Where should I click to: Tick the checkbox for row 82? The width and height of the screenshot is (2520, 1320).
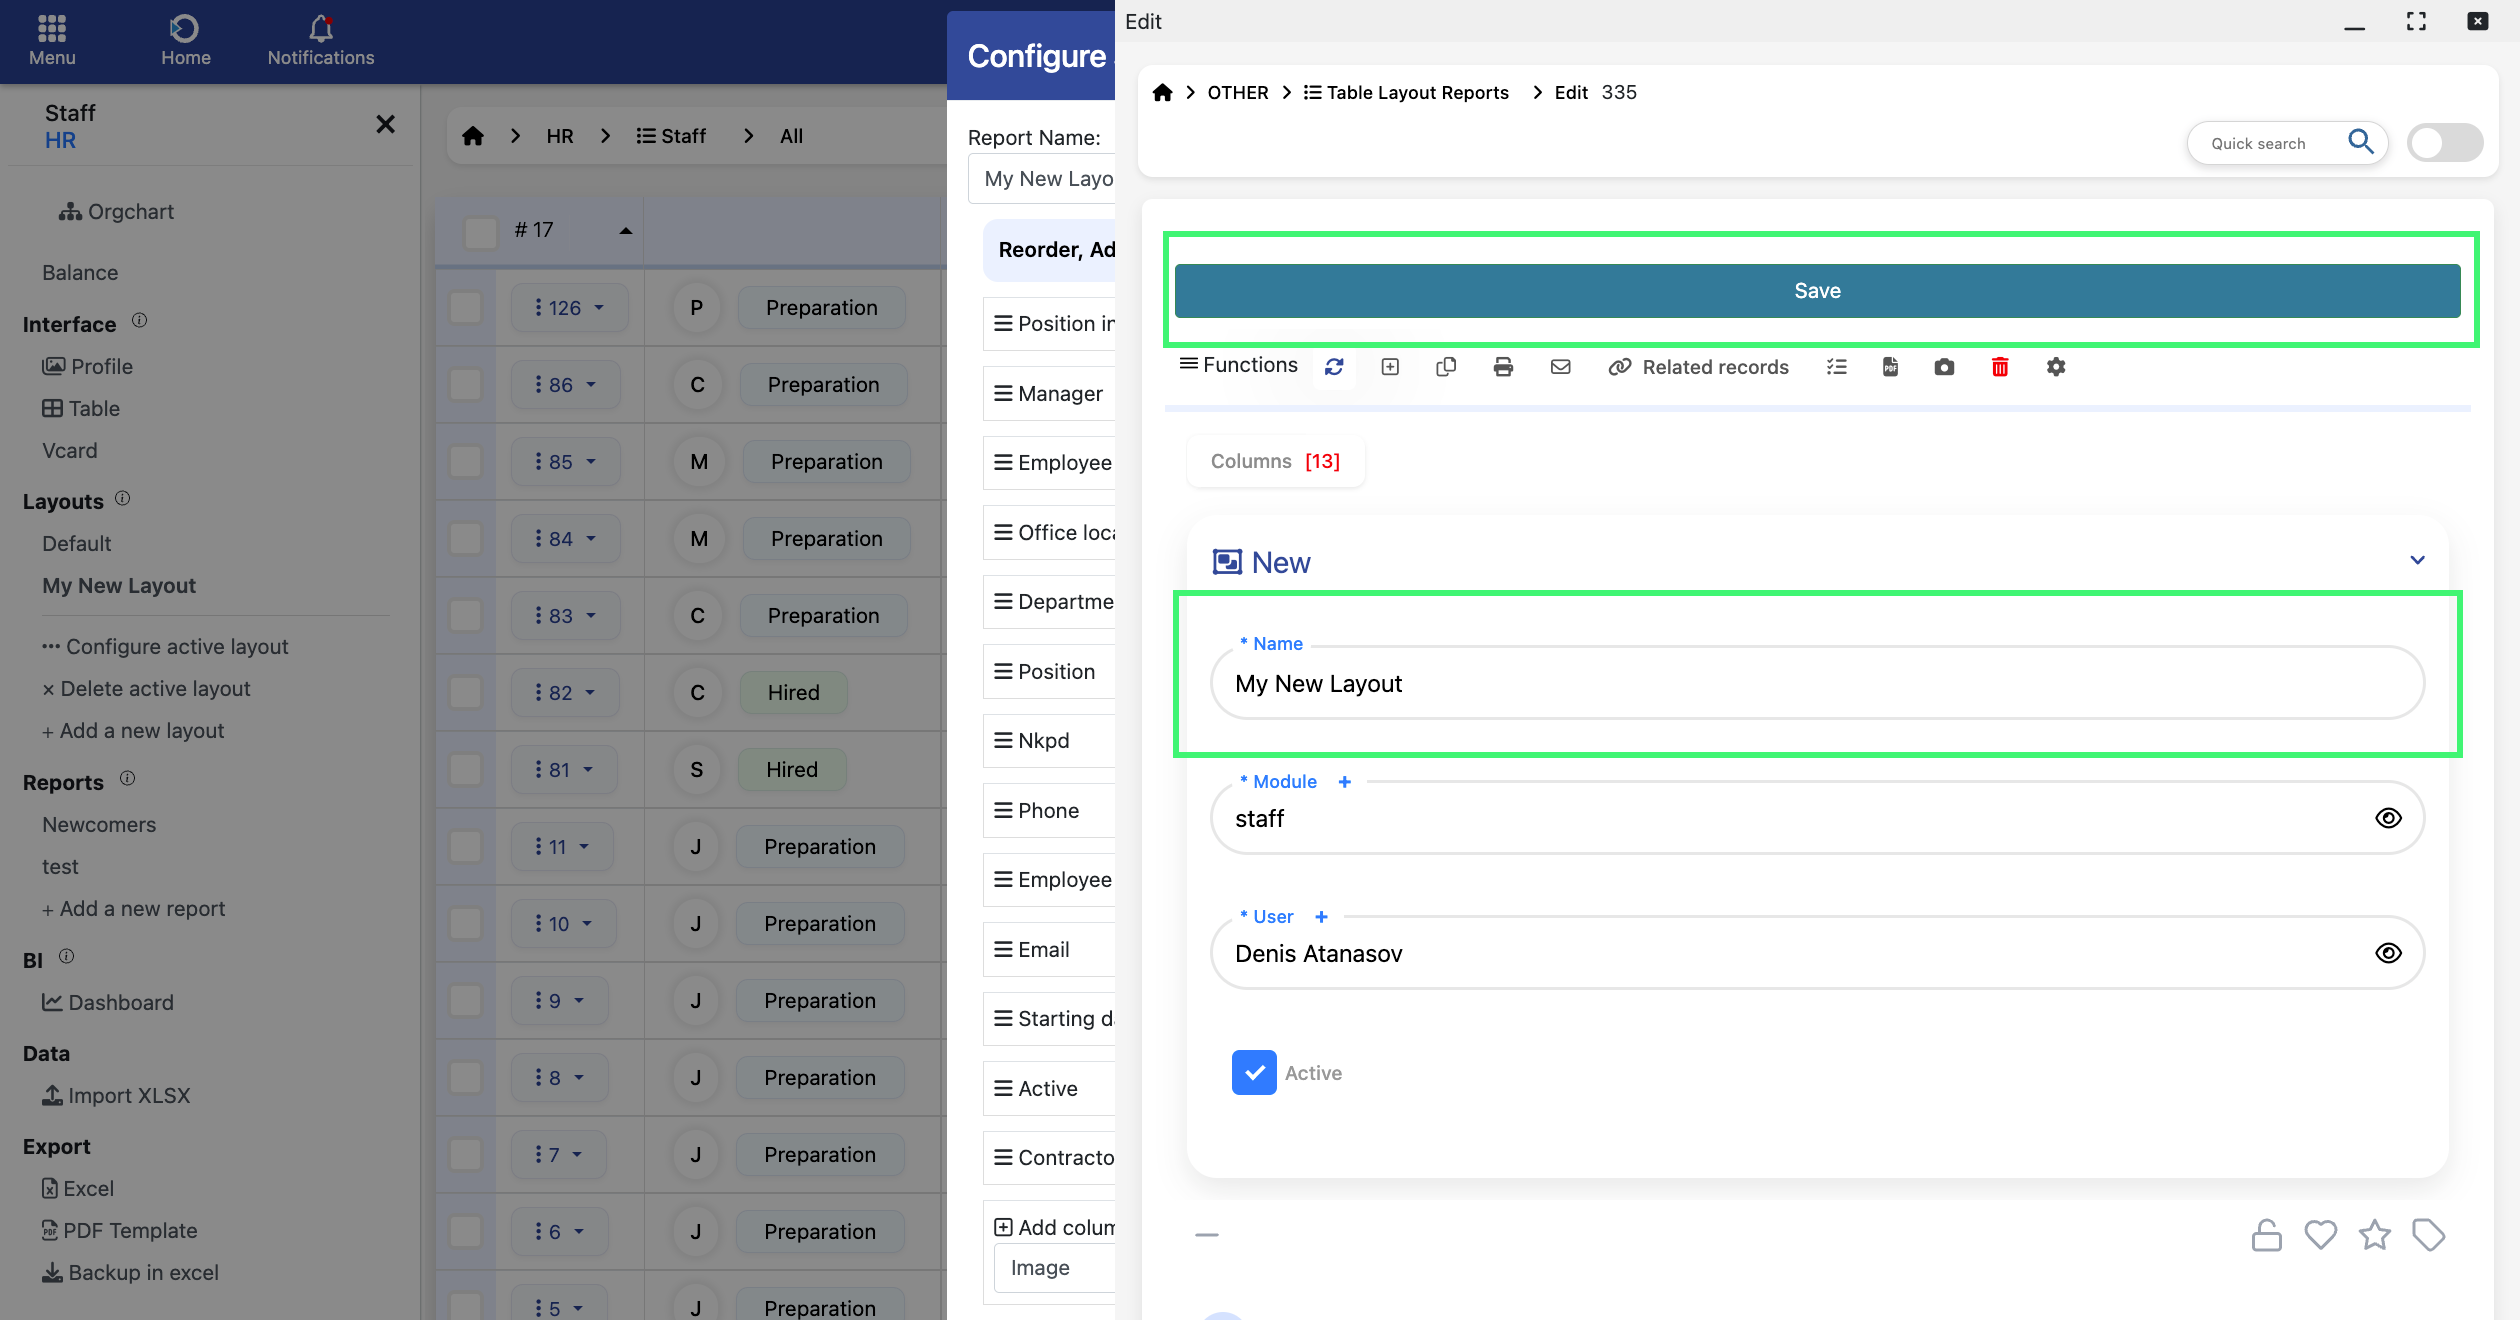pos(466,693)
